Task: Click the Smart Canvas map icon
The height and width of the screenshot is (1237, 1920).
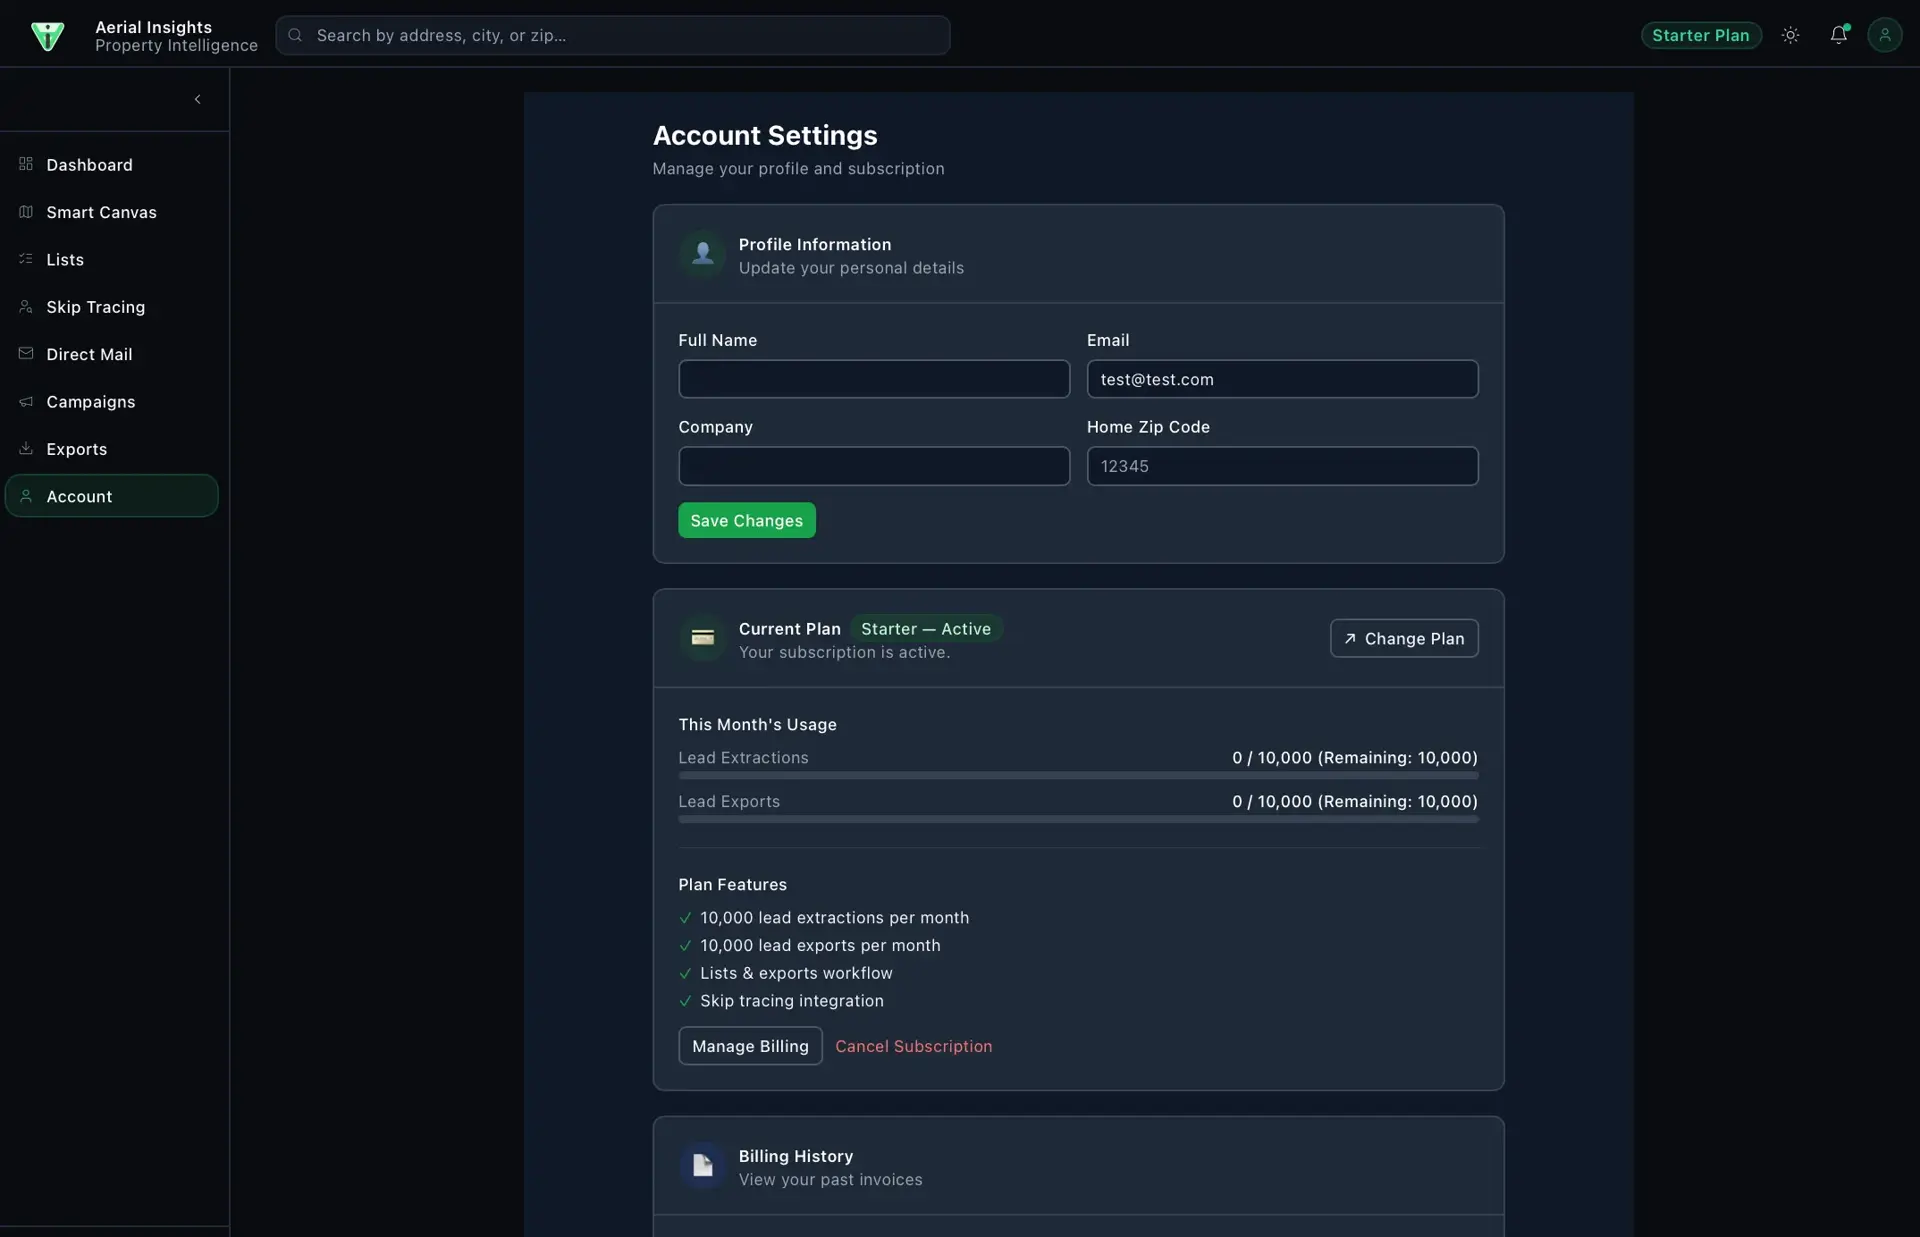Action: click(x=26, y=211)
